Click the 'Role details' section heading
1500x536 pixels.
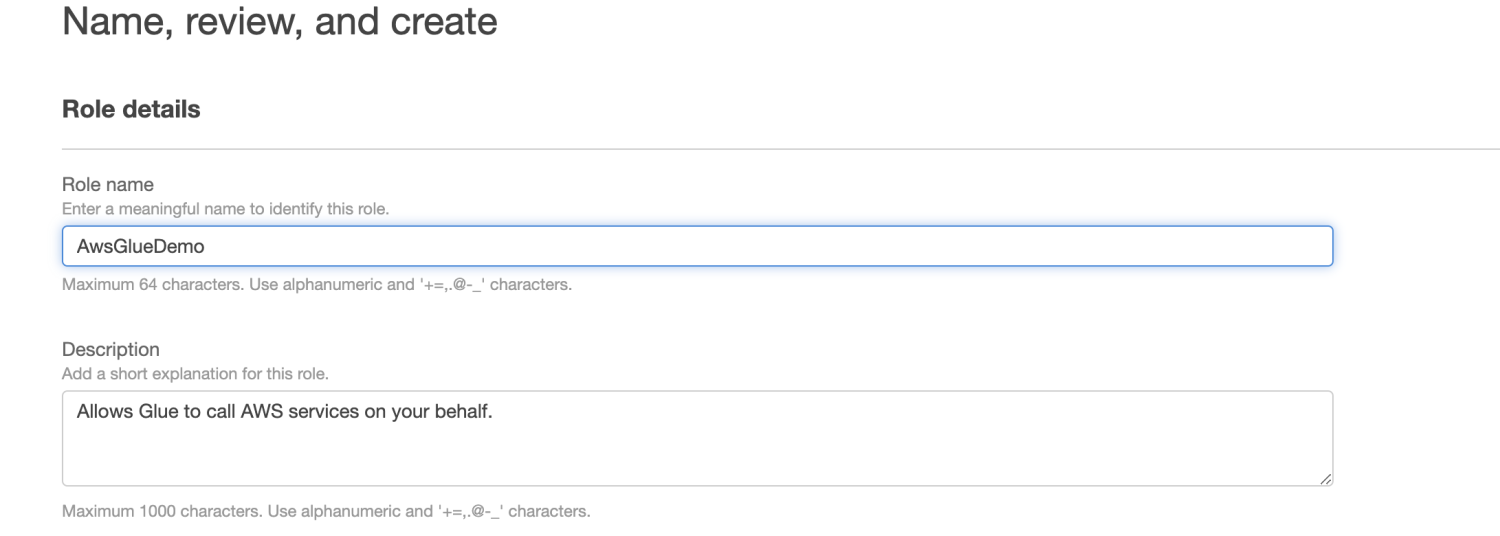coord(131,110)
